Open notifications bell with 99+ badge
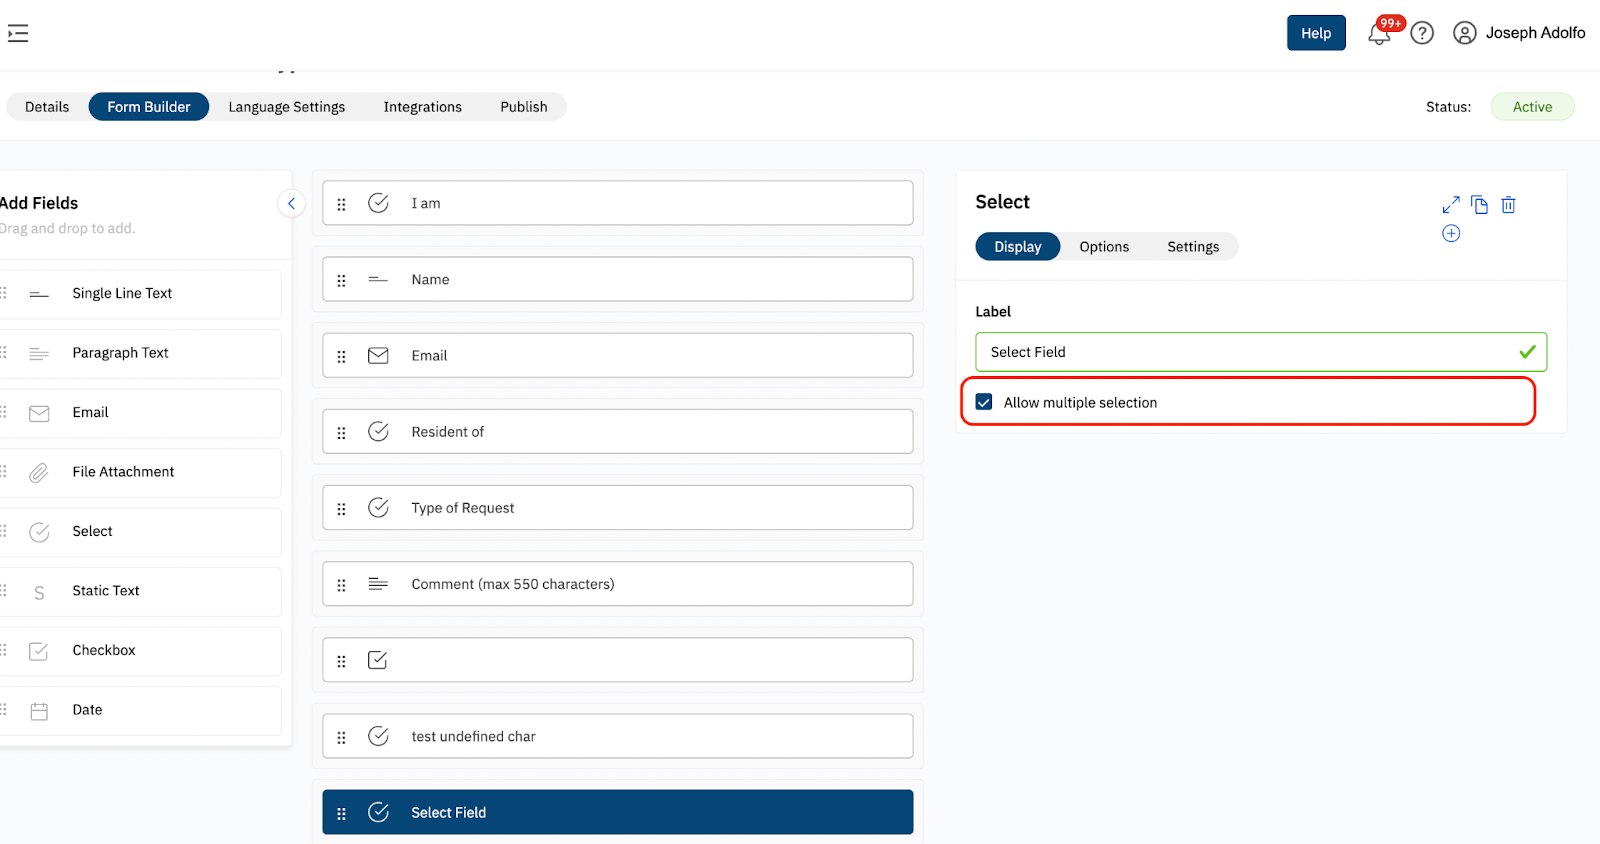This screenshot has height=844, width=1600. tap(1380, 33)
